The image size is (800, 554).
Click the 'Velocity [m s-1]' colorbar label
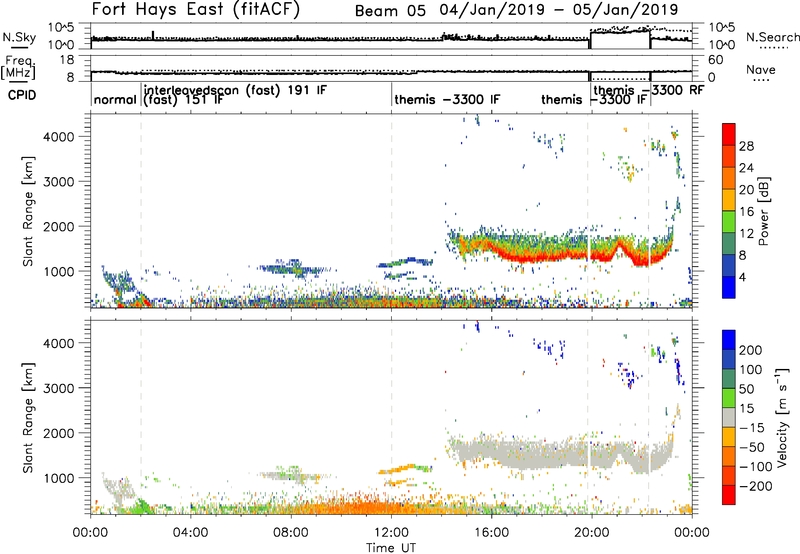[x=782, y=417]
